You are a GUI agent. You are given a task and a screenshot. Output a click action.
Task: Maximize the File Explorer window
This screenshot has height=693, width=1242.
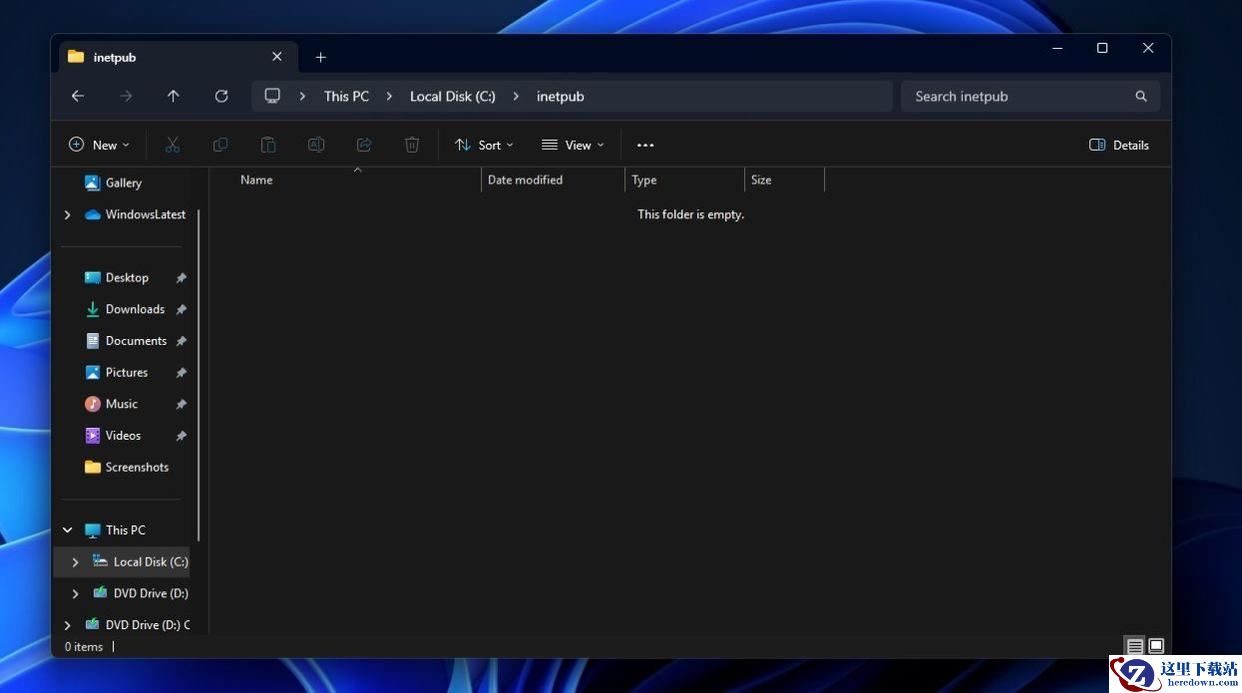point(1102,48)
